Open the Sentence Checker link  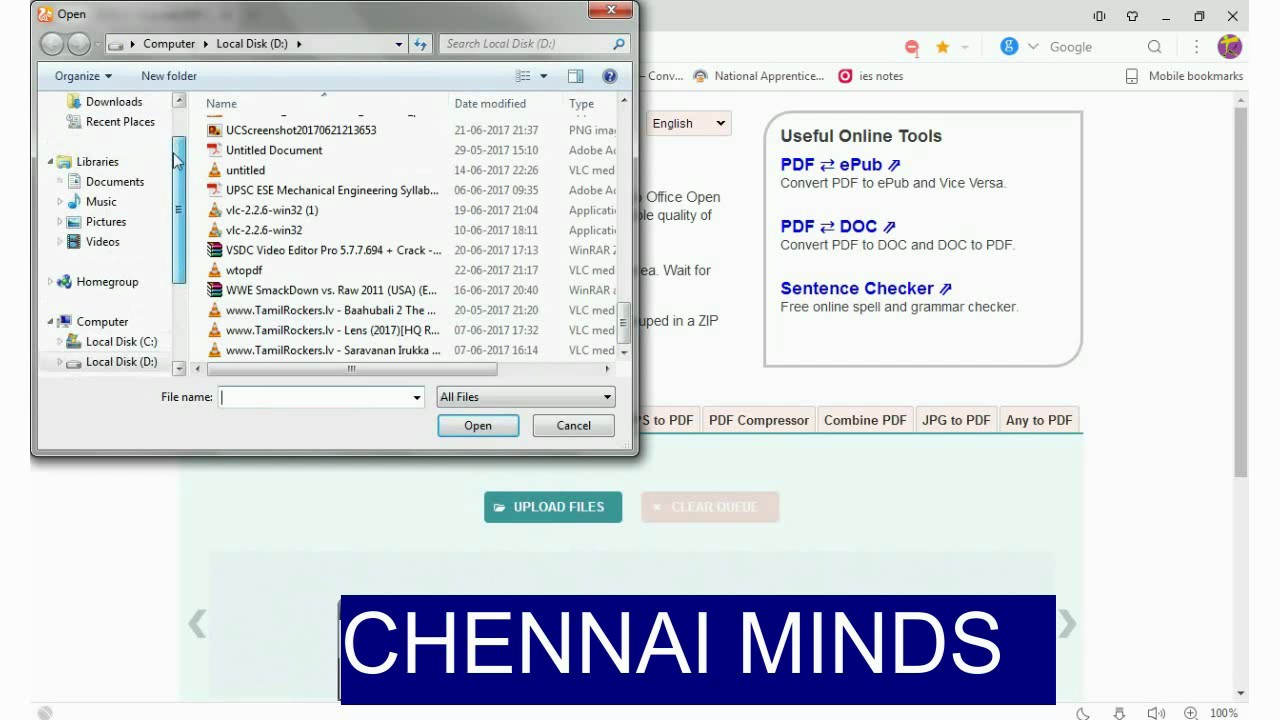[866, 289]
